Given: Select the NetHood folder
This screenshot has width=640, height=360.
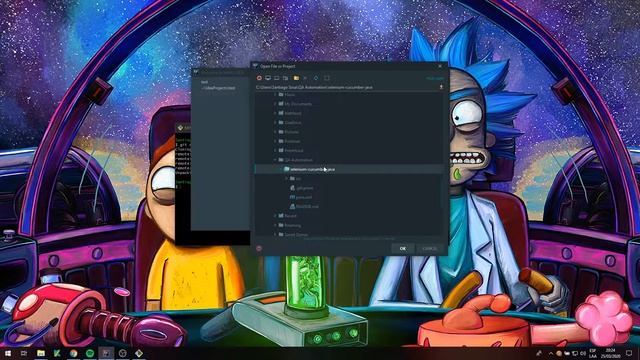Looking at the screenshot, I should point(293,113).
